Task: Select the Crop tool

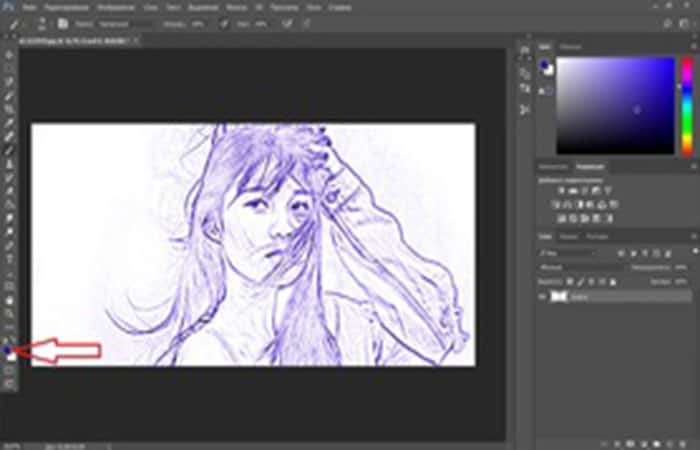Action: tap(9, 109)
